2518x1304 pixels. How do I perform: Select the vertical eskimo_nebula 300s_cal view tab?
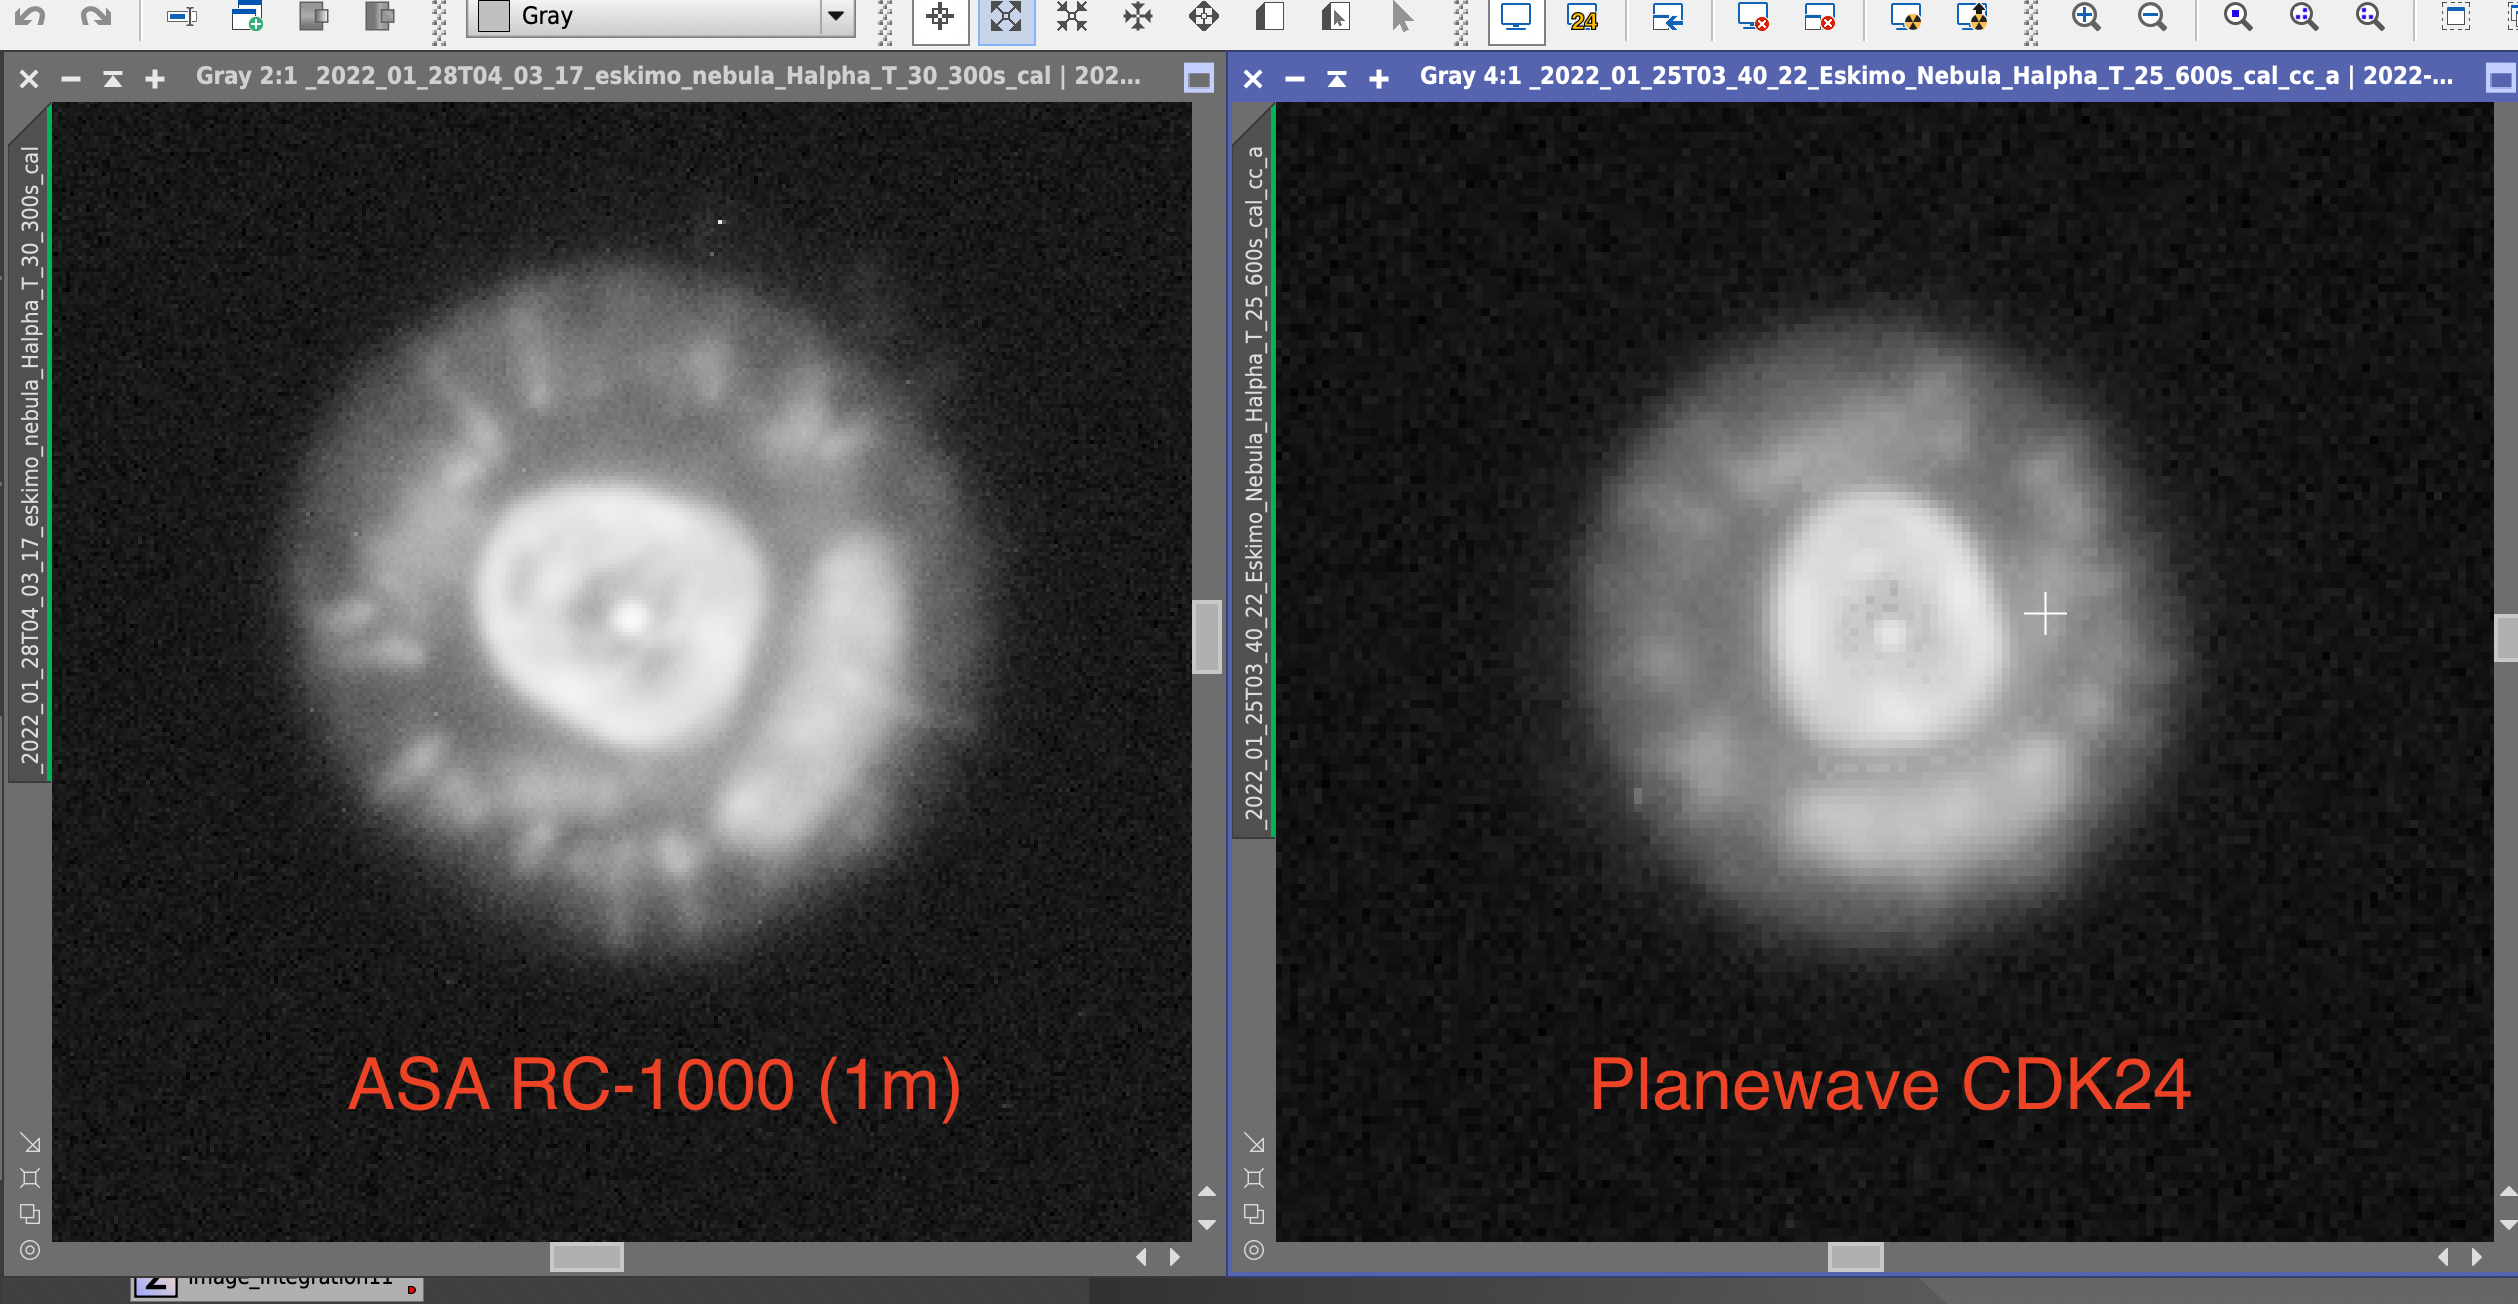pyautogui.click(x=30, y=455)
